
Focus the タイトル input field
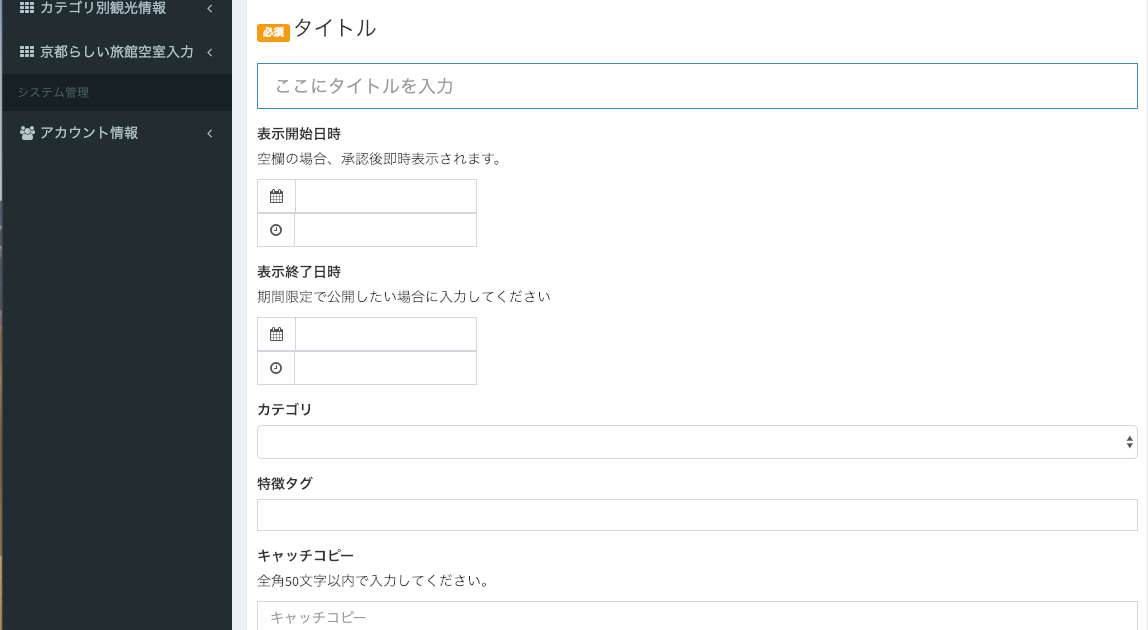pos(697,86)
